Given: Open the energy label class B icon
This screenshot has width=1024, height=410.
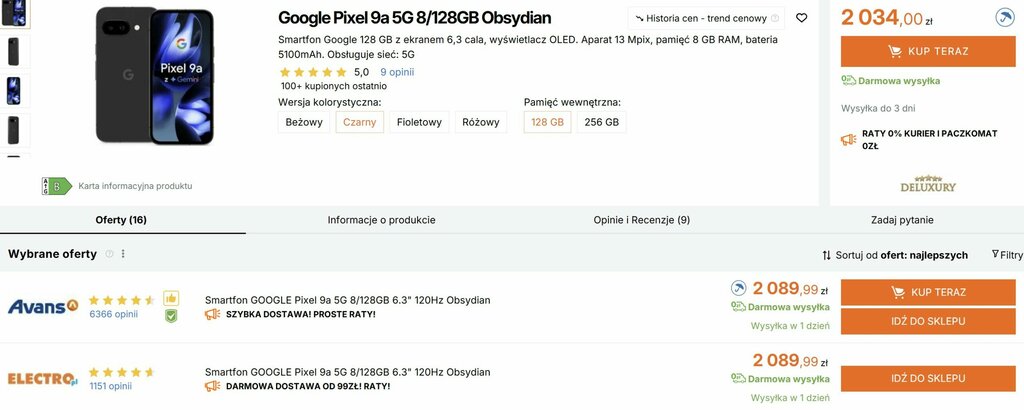Looking at the screenshot, I should tap(56, 186).
